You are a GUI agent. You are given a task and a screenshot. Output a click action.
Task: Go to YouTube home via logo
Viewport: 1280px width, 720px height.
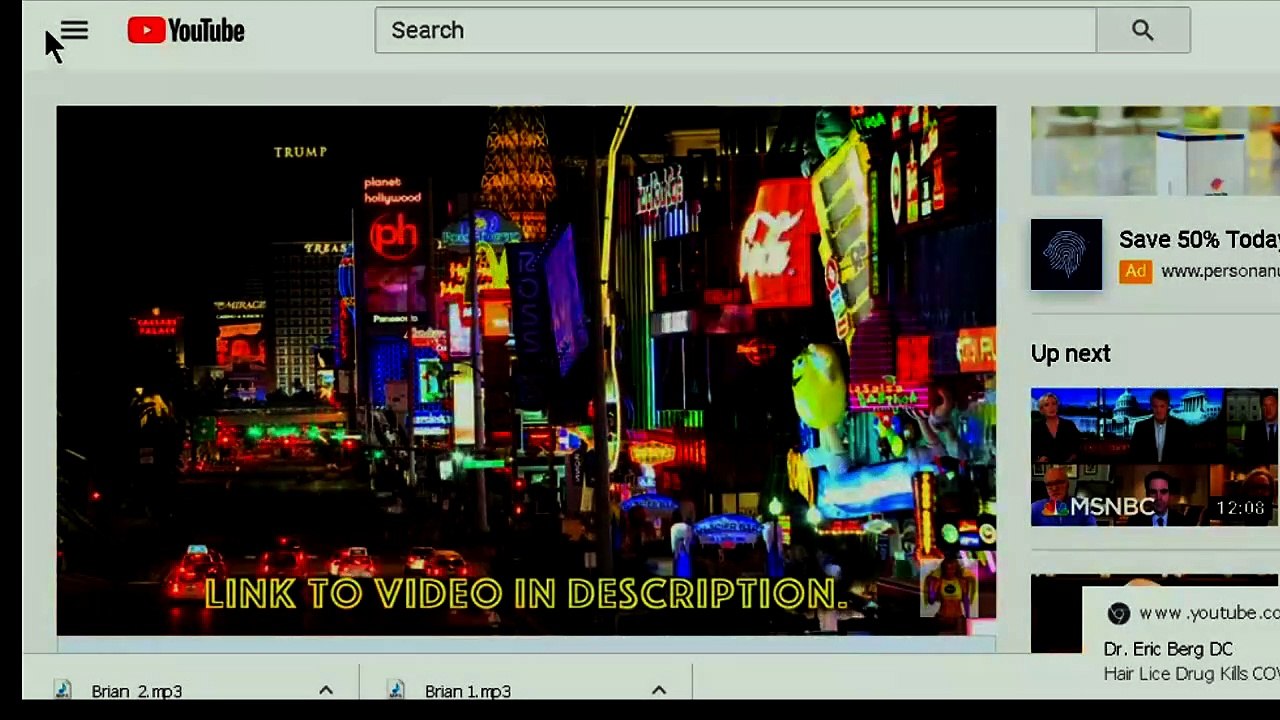click(x=186, y=31)
